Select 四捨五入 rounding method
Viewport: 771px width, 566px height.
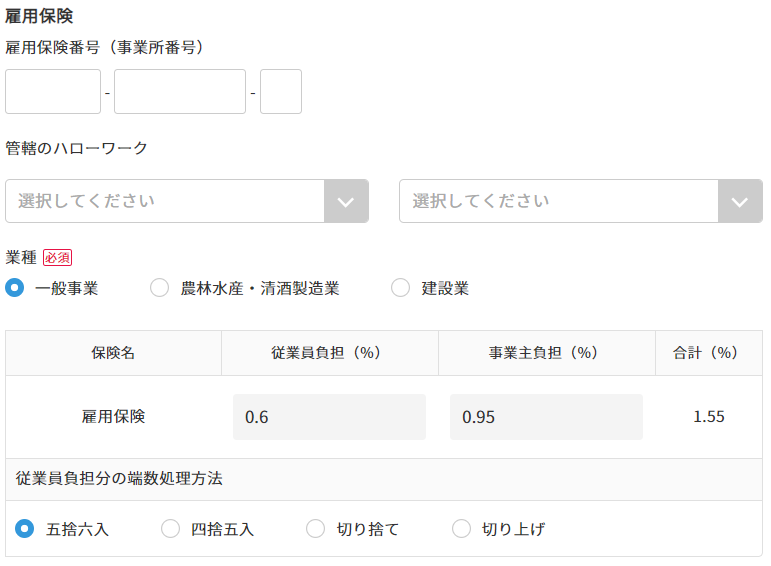[x=171, y=529]
